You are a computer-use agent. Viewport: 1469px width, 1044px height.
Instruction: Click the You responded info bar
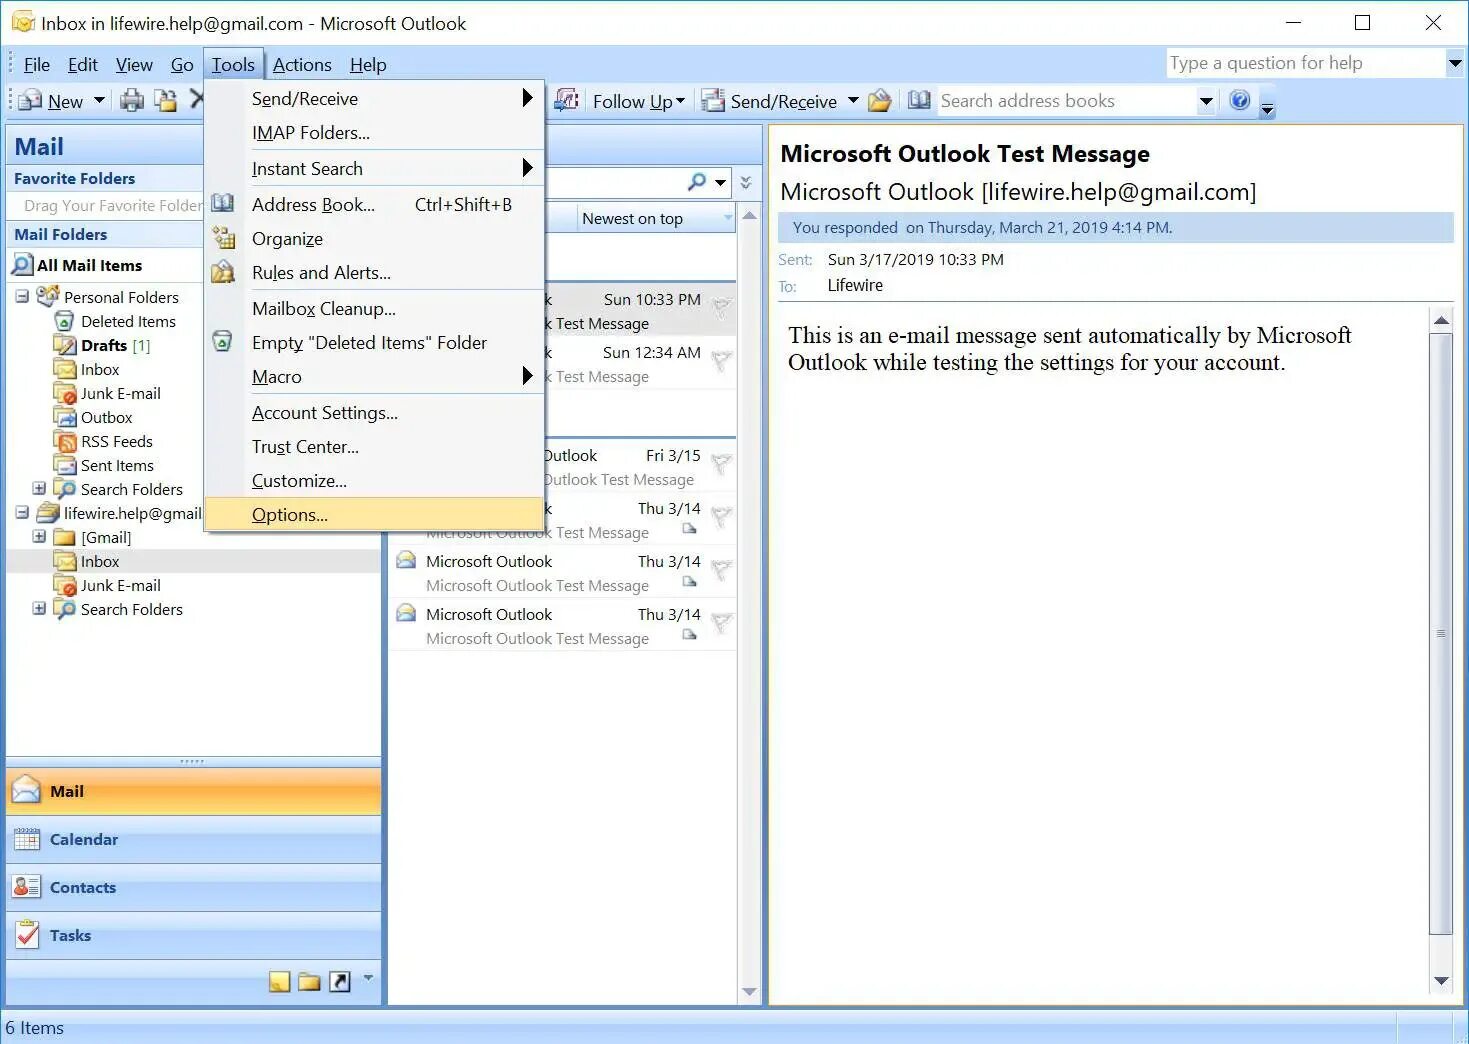1115,227
